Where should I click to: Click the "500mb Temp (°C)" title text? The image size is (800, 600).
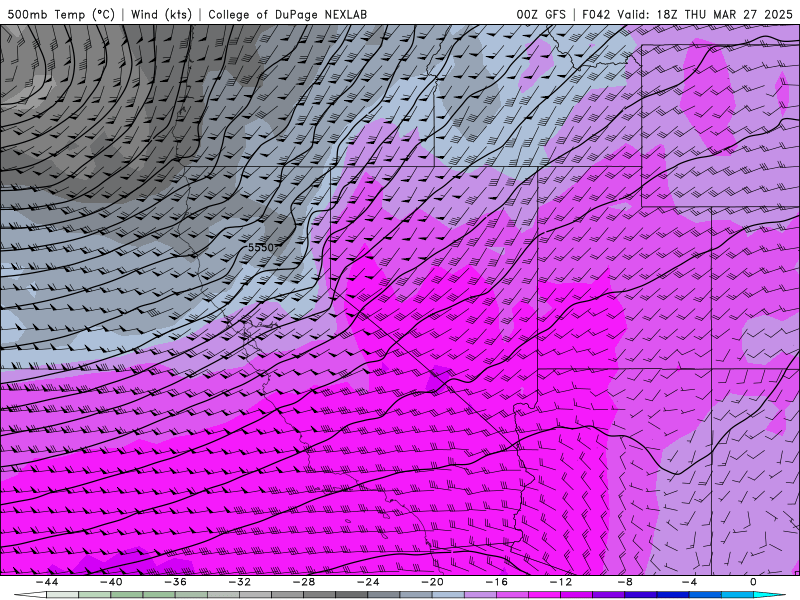pos(61,14)
